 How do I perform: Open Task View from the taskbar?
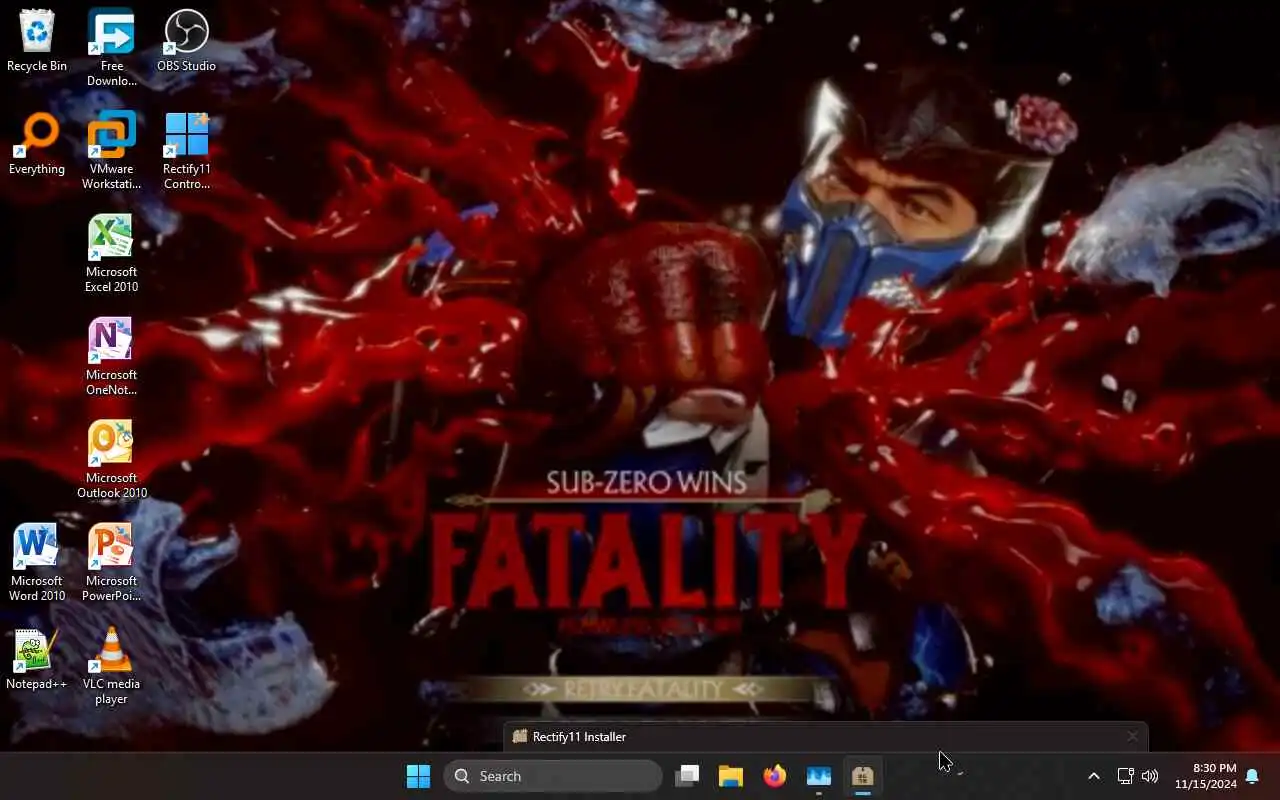687,776
